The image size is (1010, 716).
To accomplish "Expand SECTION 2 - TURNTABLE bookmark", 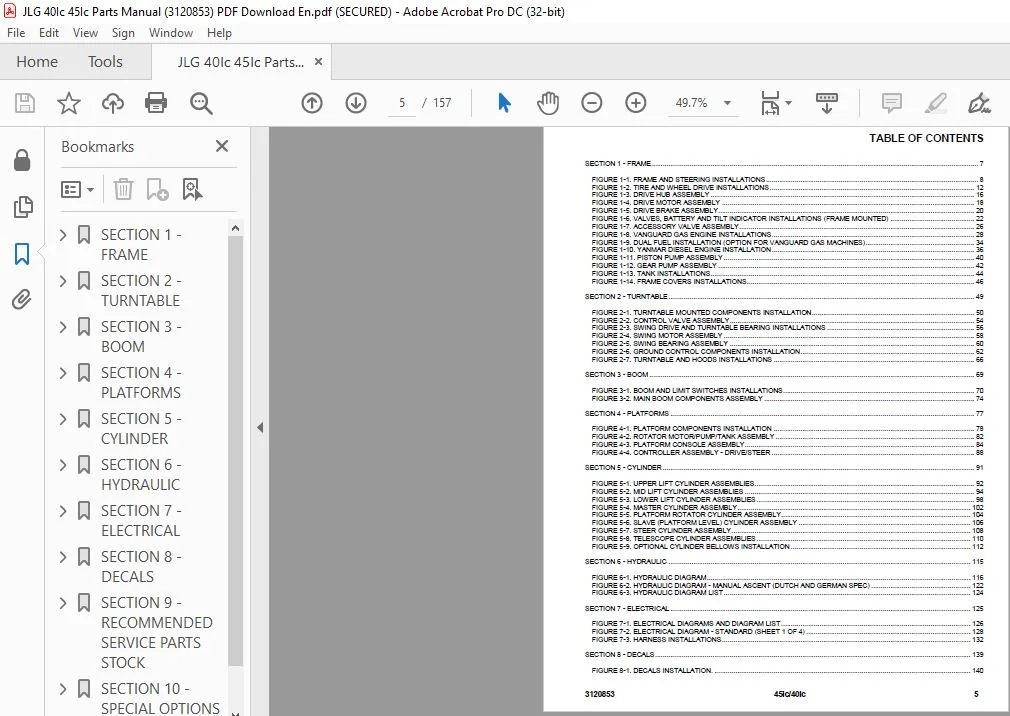I will [x=63, y=281].
